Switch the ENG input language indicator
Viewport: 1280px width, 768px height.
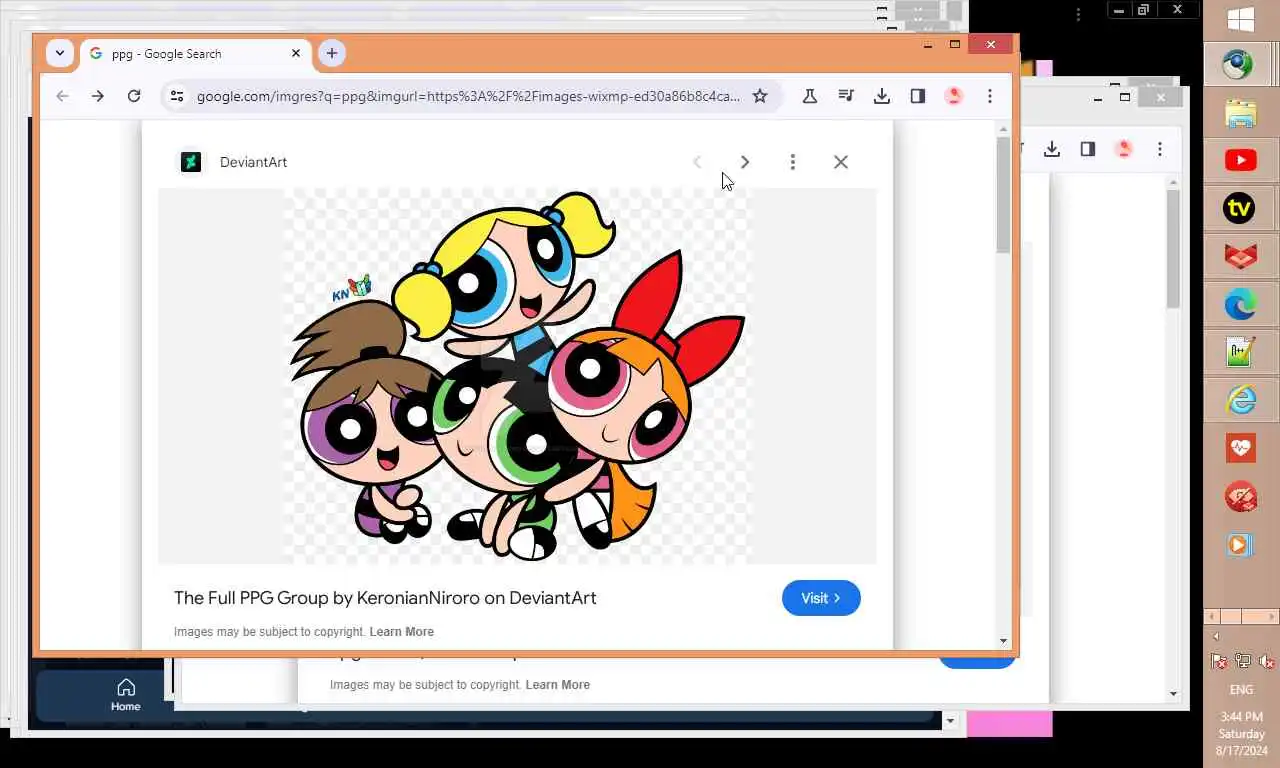click(x=1241, y=690)
